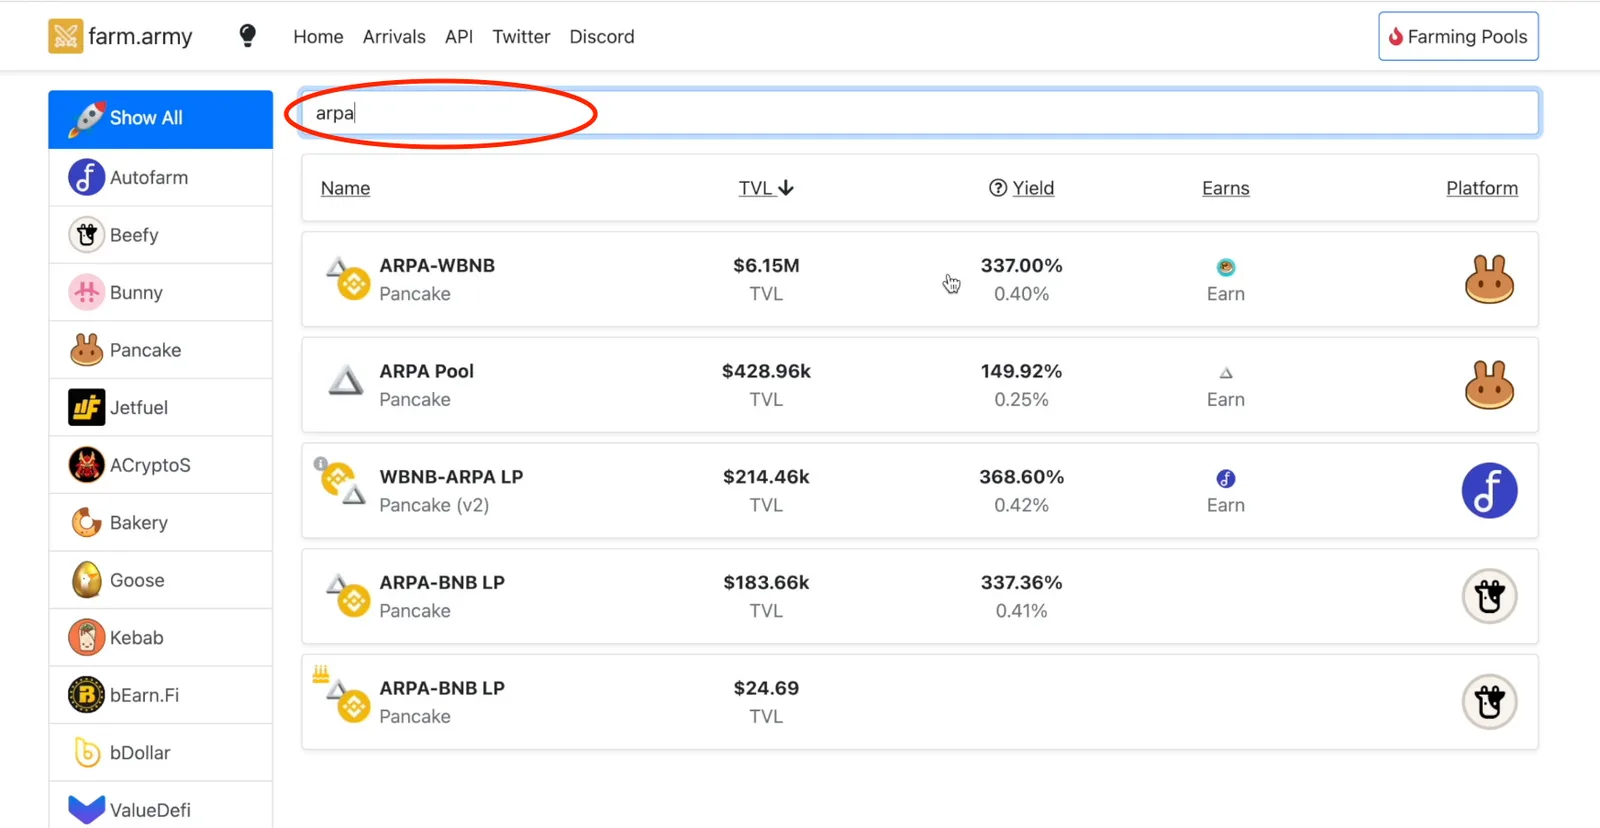Click ARPA Pool earn token icon
1600x828 pixels.
pyautogui.click(x=1226, y=373)
